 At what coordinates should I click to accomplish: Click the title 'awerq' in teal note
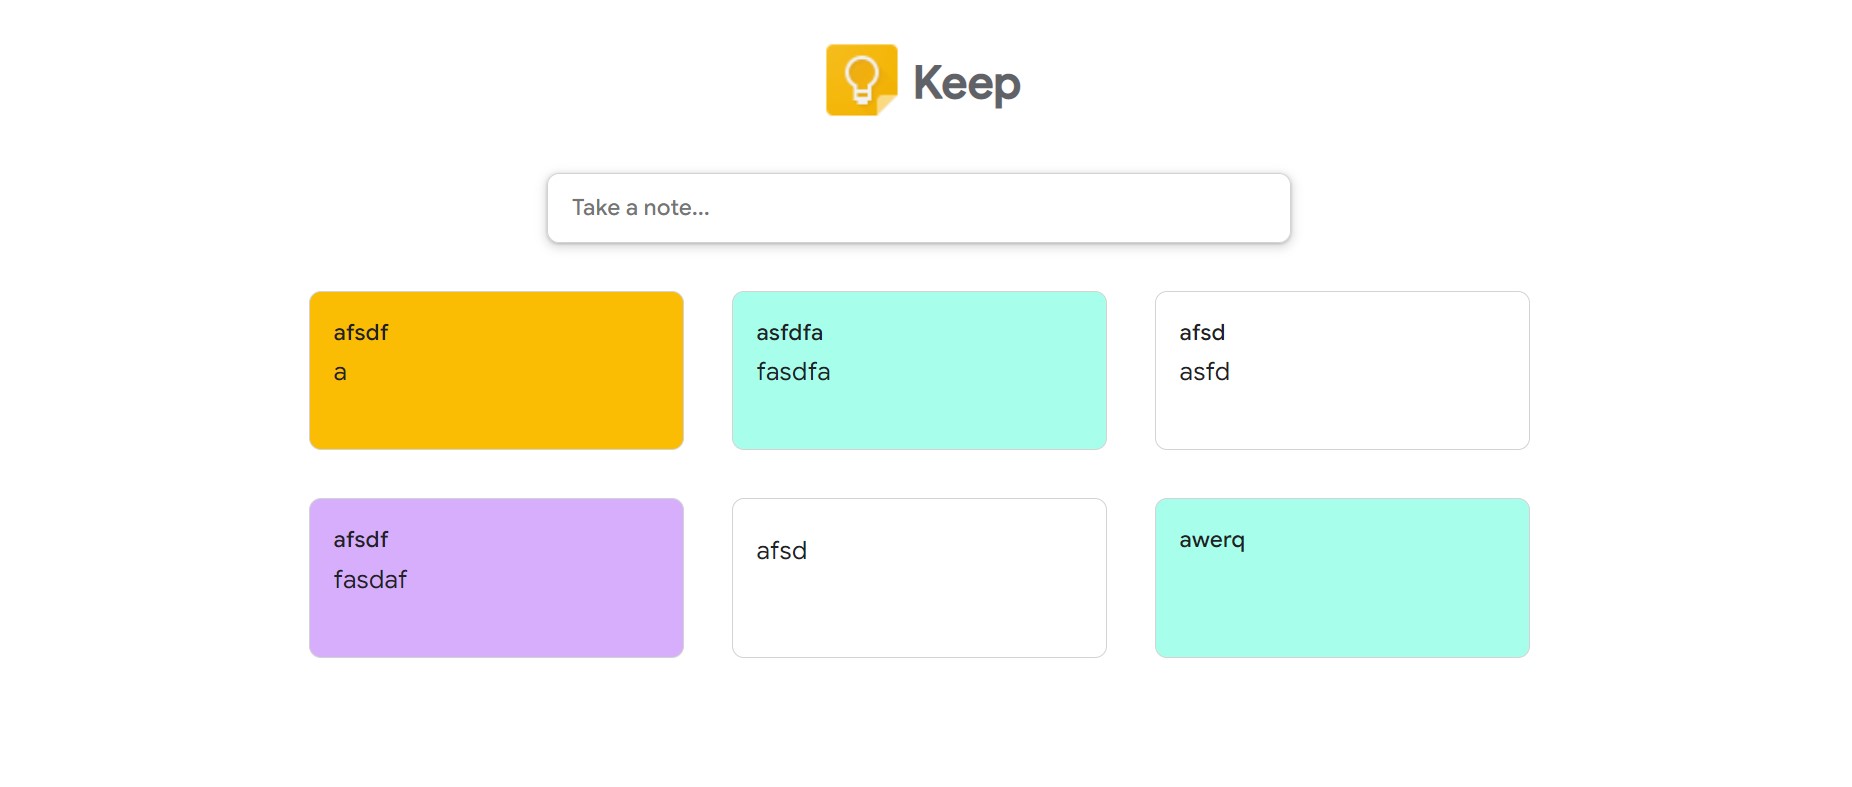1212,540
